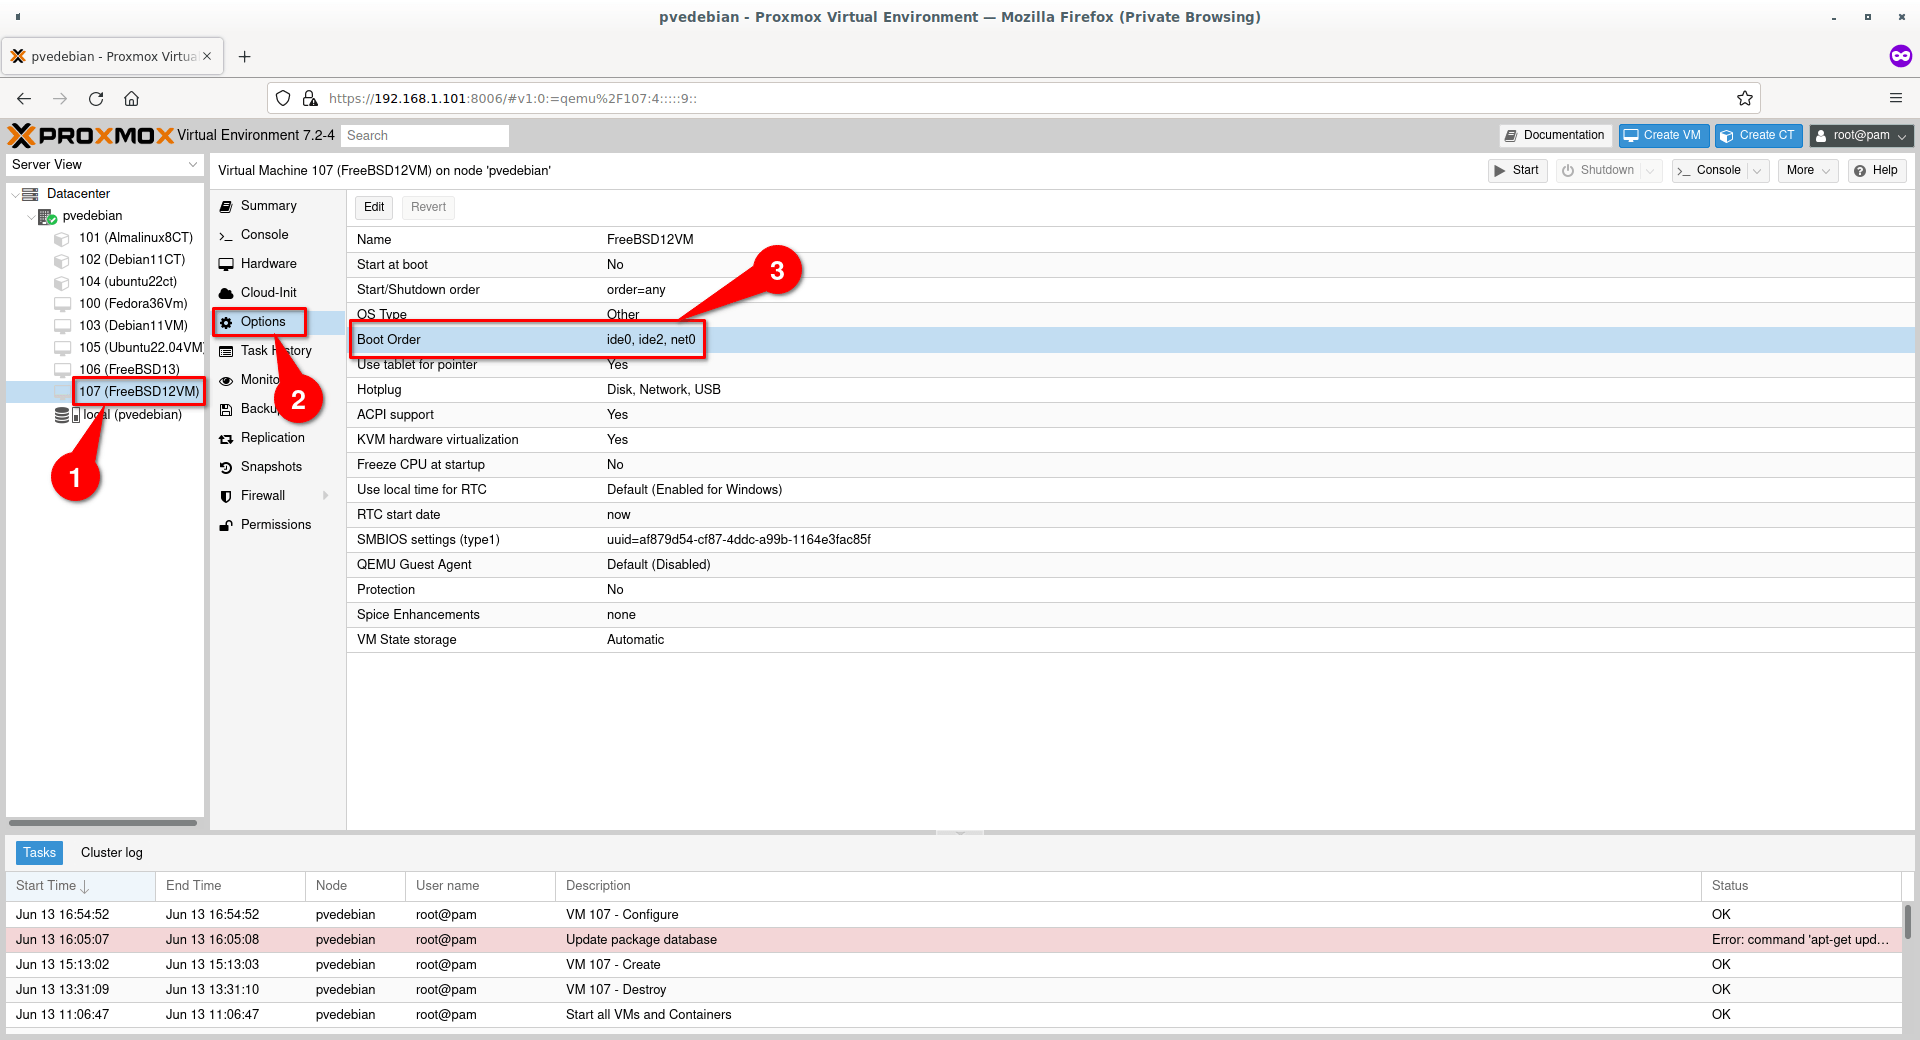The image size is (1920, 1040).
Task: Open Replication in the VM side menu
Action: (x=272, y=438)
